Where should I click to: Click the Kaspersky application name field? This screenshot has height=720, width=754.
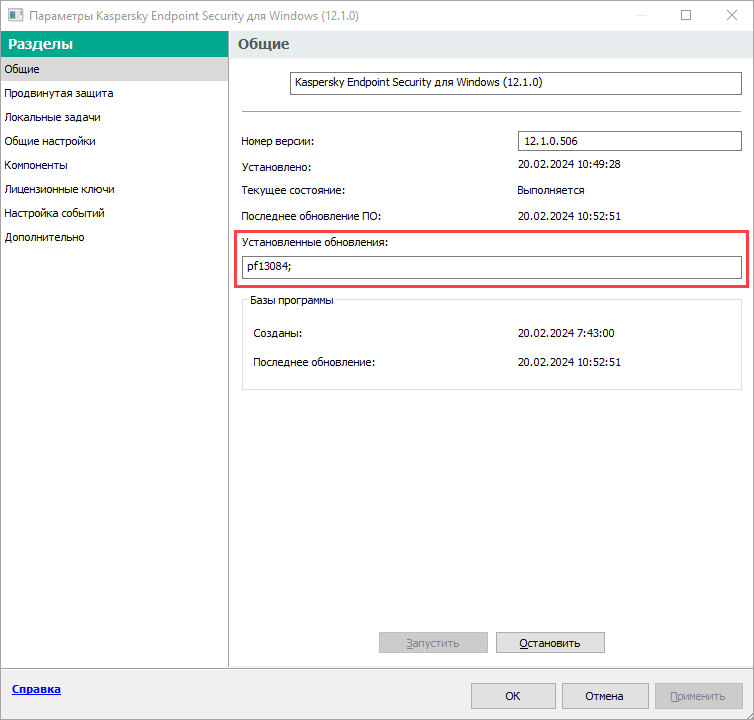point(515,83)
